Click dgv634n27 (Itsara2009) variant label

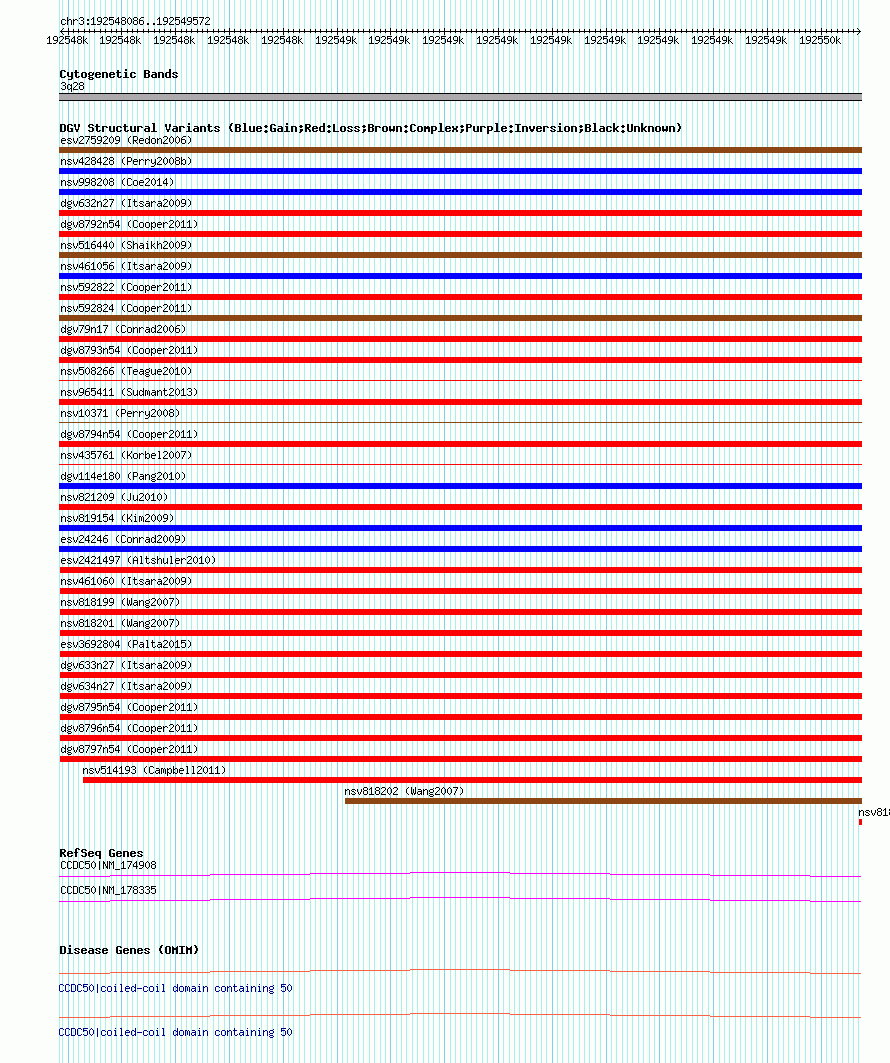(x=126, y=687)
